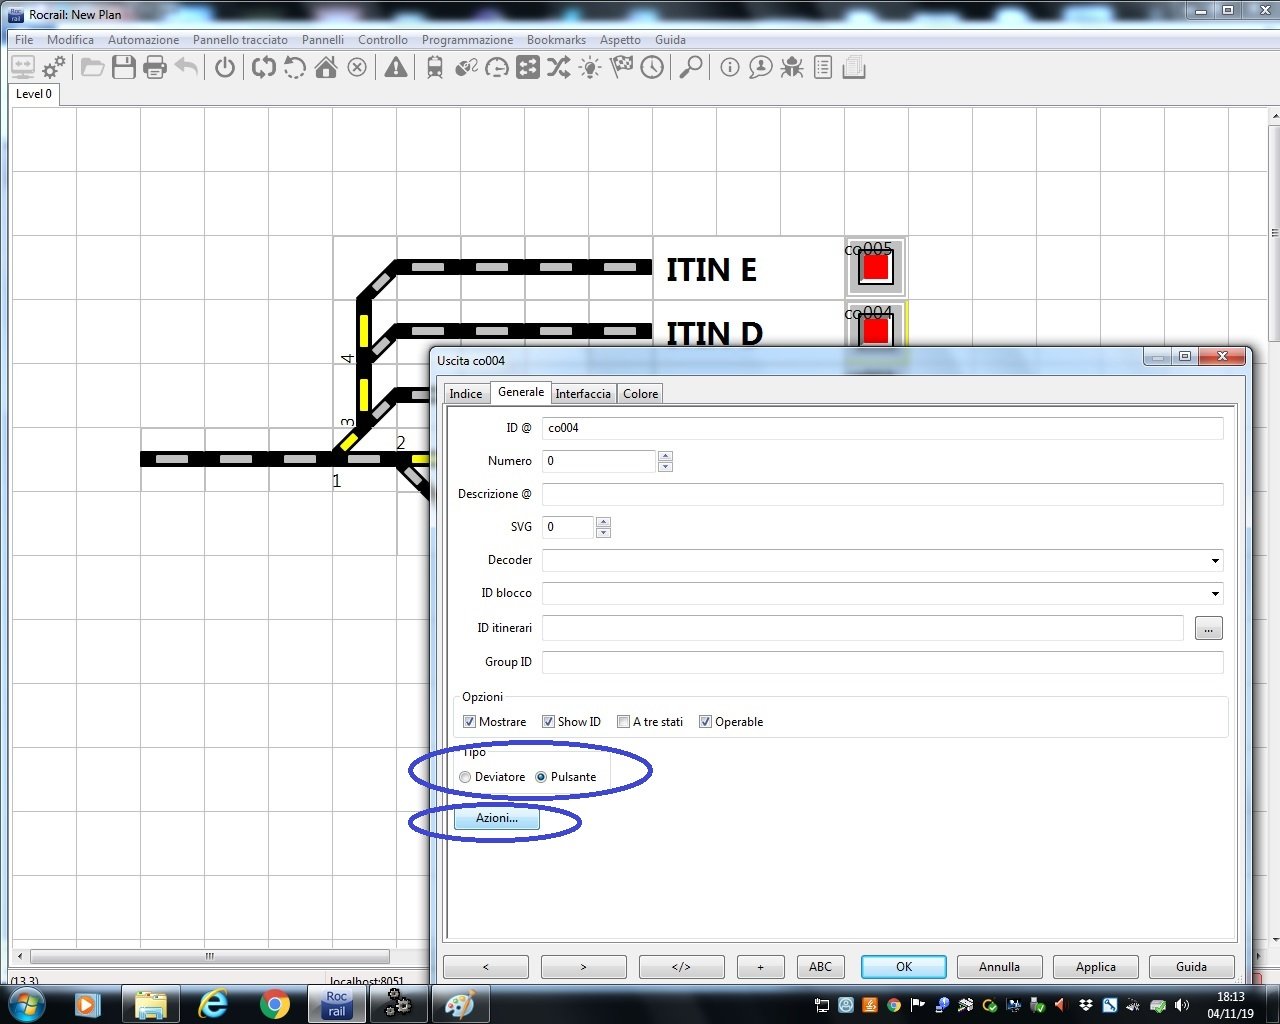1280x1024 pixels.
Task: Enable the A tre stati checkbox
Action: 623,722
